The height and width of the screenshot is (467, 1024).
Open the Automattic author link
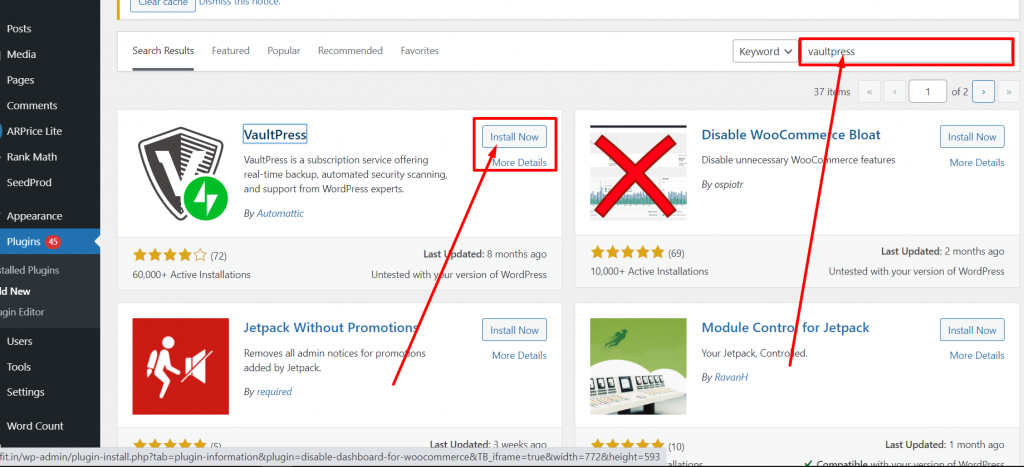tap(280, 214)
